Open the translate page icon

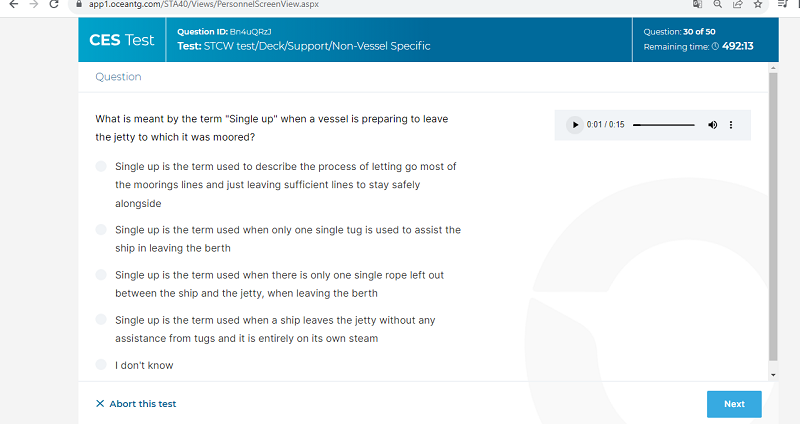click(x=697, y=4)
